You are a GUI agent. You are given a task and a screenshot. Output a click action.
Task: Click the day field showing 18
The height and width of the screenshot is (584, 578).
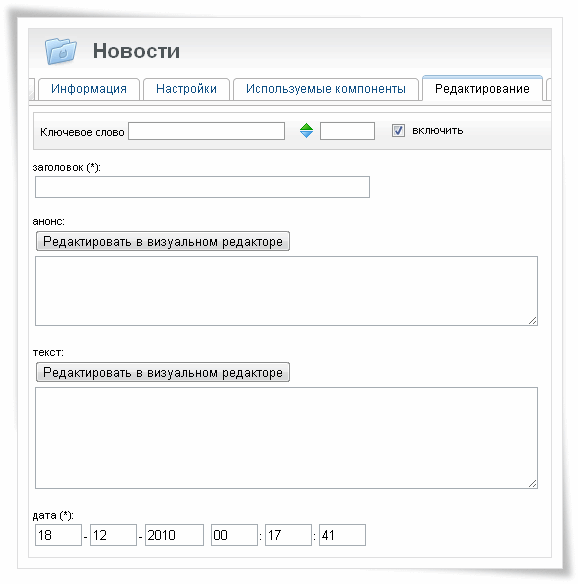(x=58, y=535)
